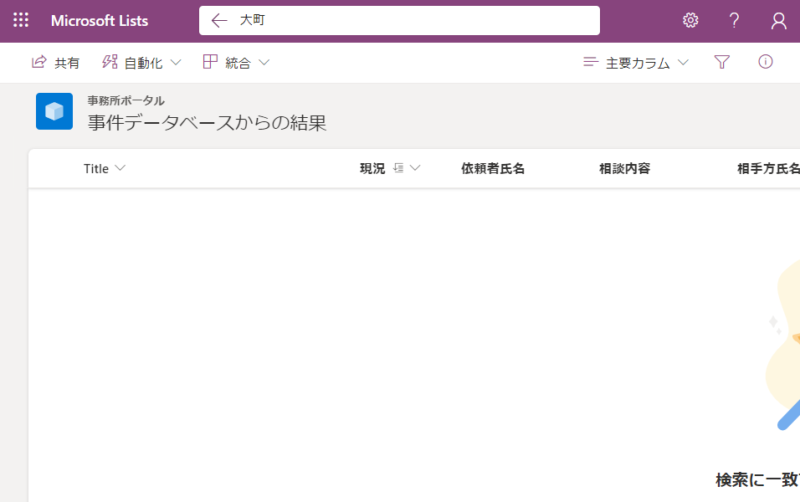Image resolution: width=800 pixels, height=502 pixels.
Task: Open the 現況 column header menu
Action: tap(390, 168)
